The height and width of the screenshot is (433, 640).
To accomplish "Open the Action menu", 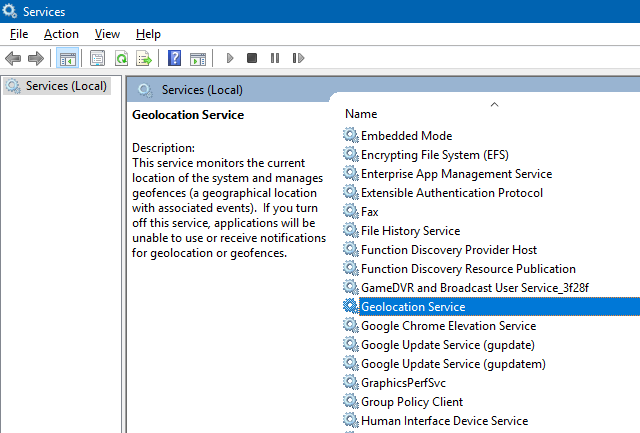I will pos(61,34).
